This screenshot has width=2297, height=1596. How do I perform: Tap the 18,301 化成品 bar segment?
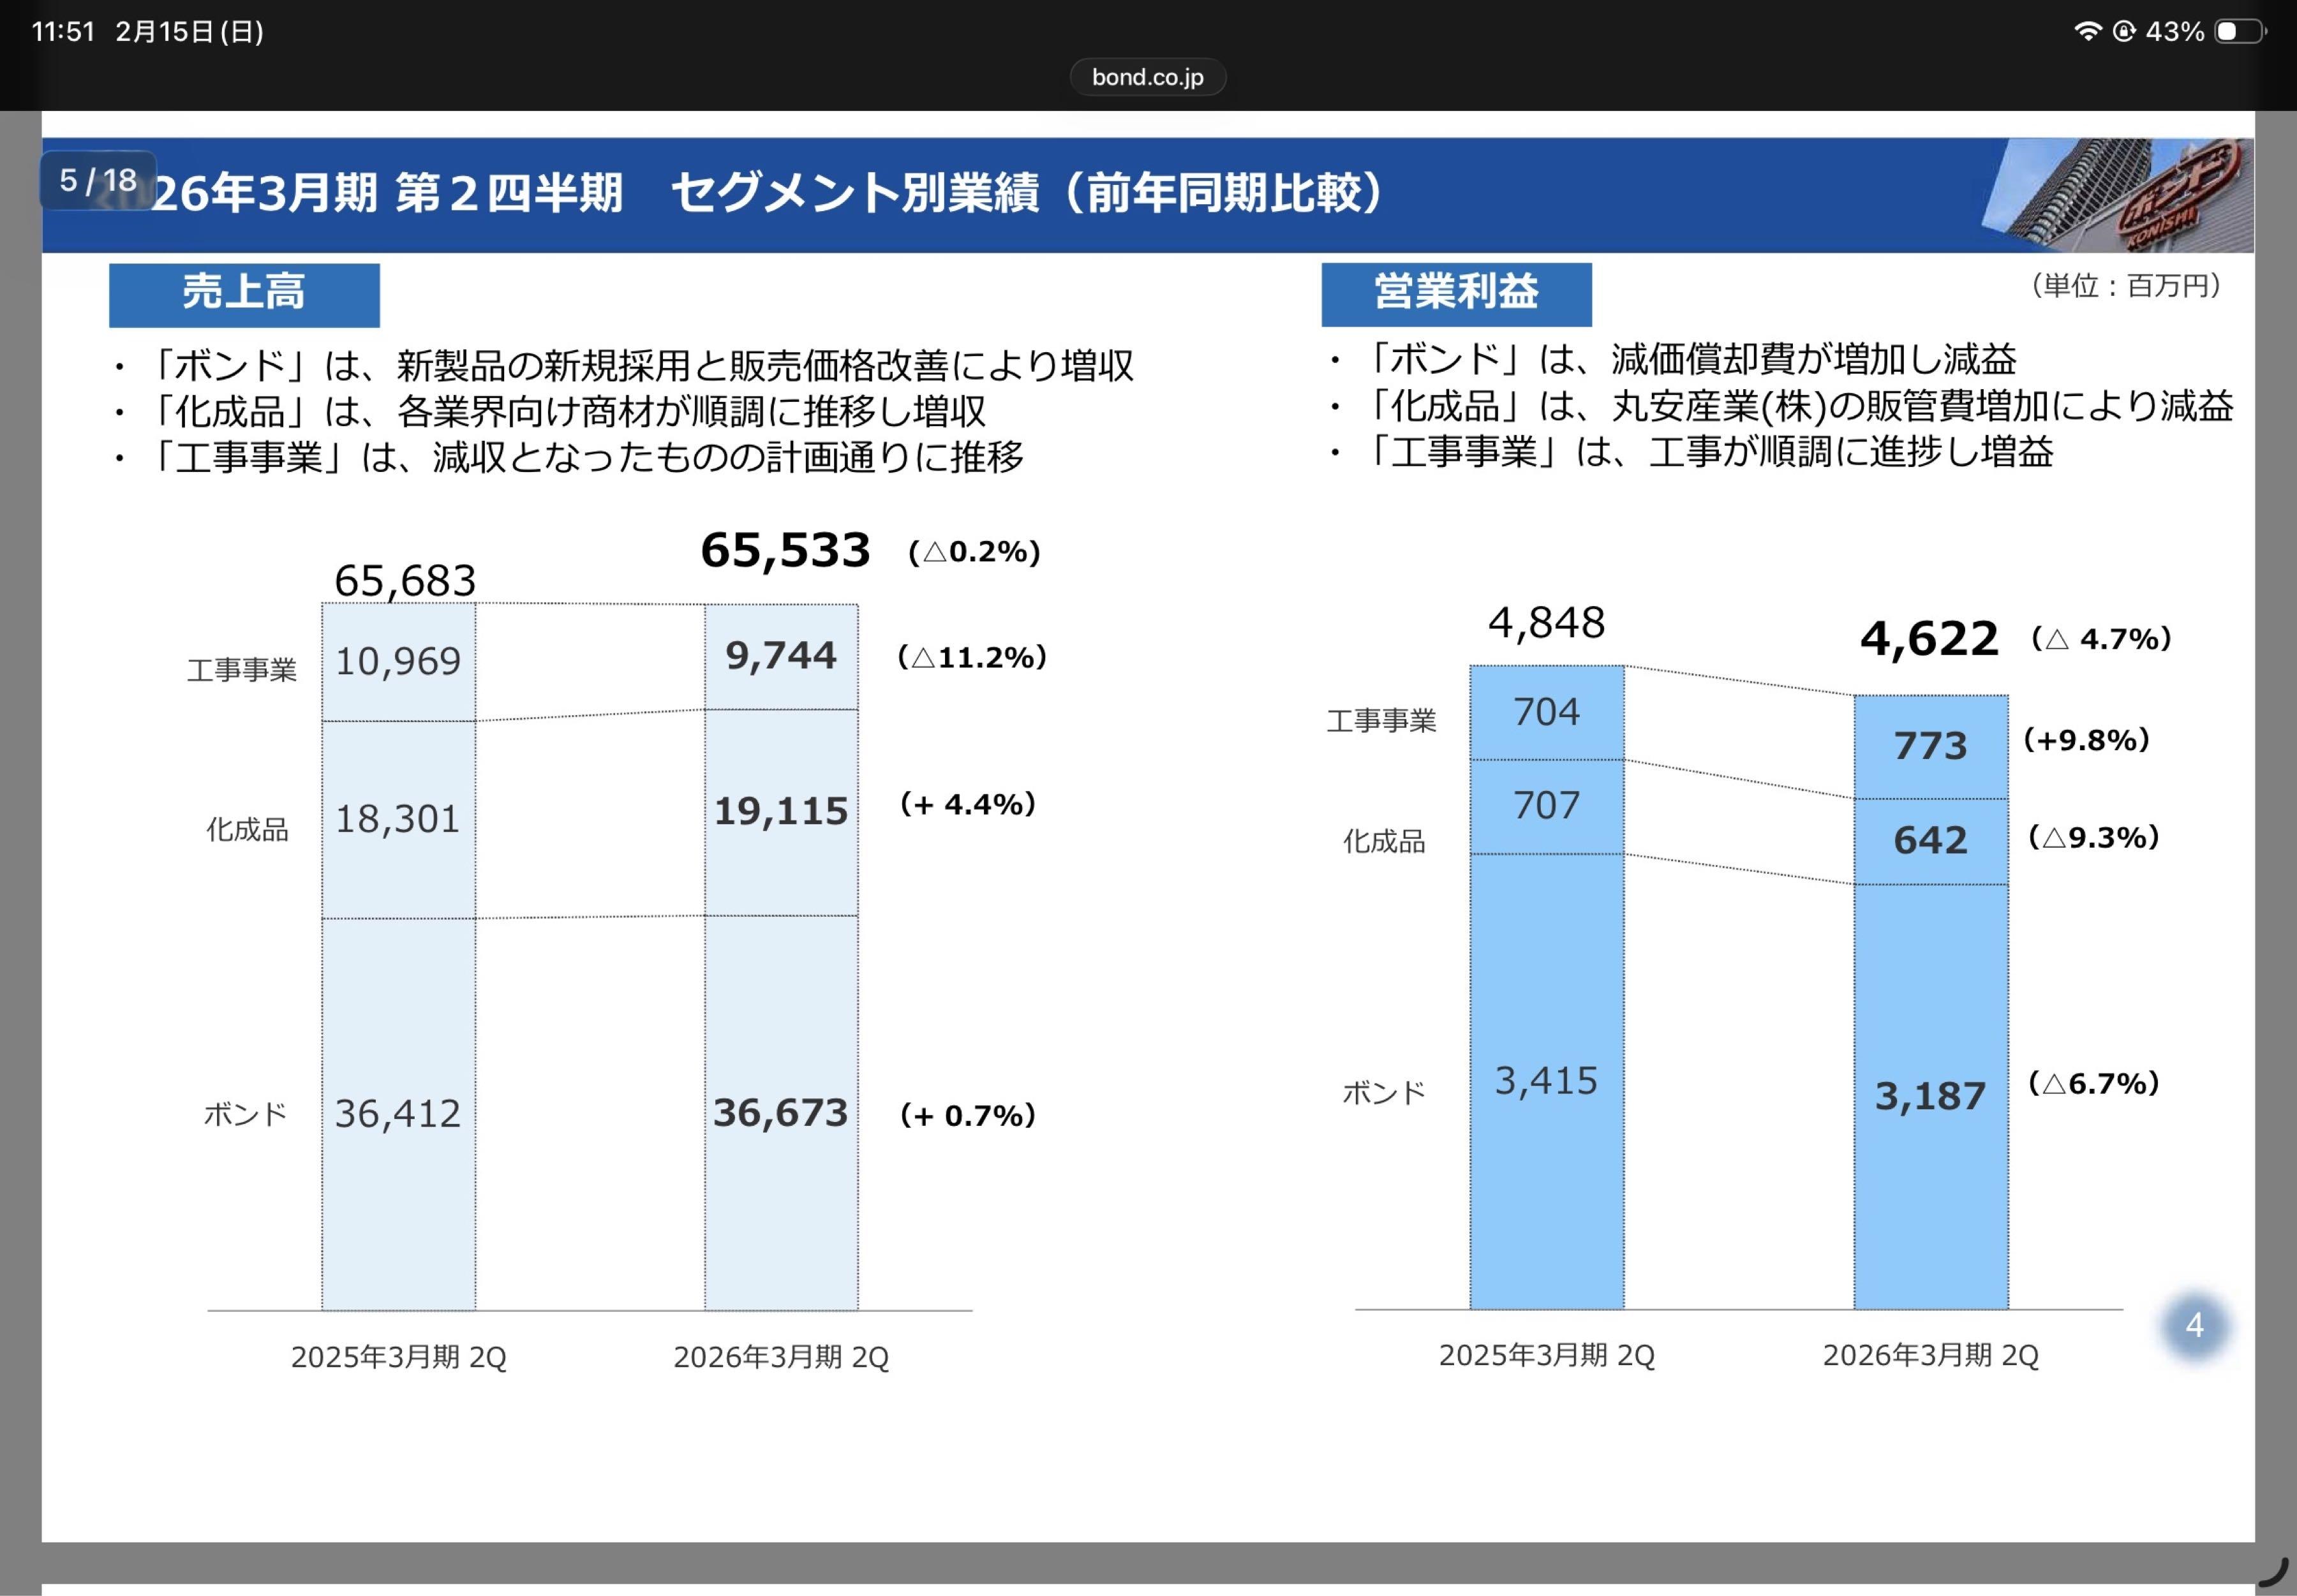(398, 819)
